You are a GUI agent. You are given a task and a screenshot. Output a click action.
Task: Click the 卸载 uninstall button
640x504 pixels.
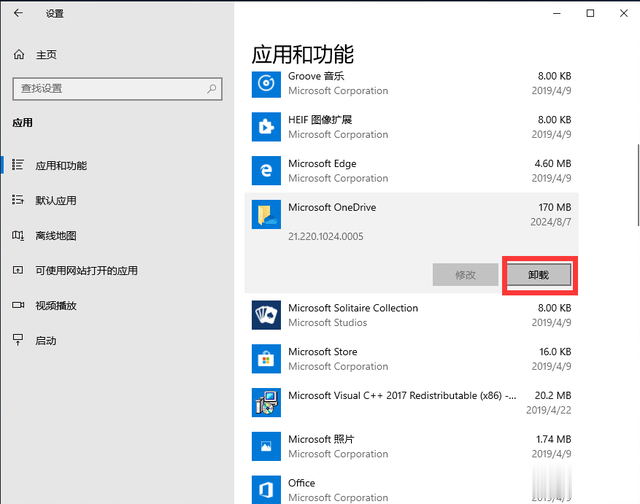[539, 275]
